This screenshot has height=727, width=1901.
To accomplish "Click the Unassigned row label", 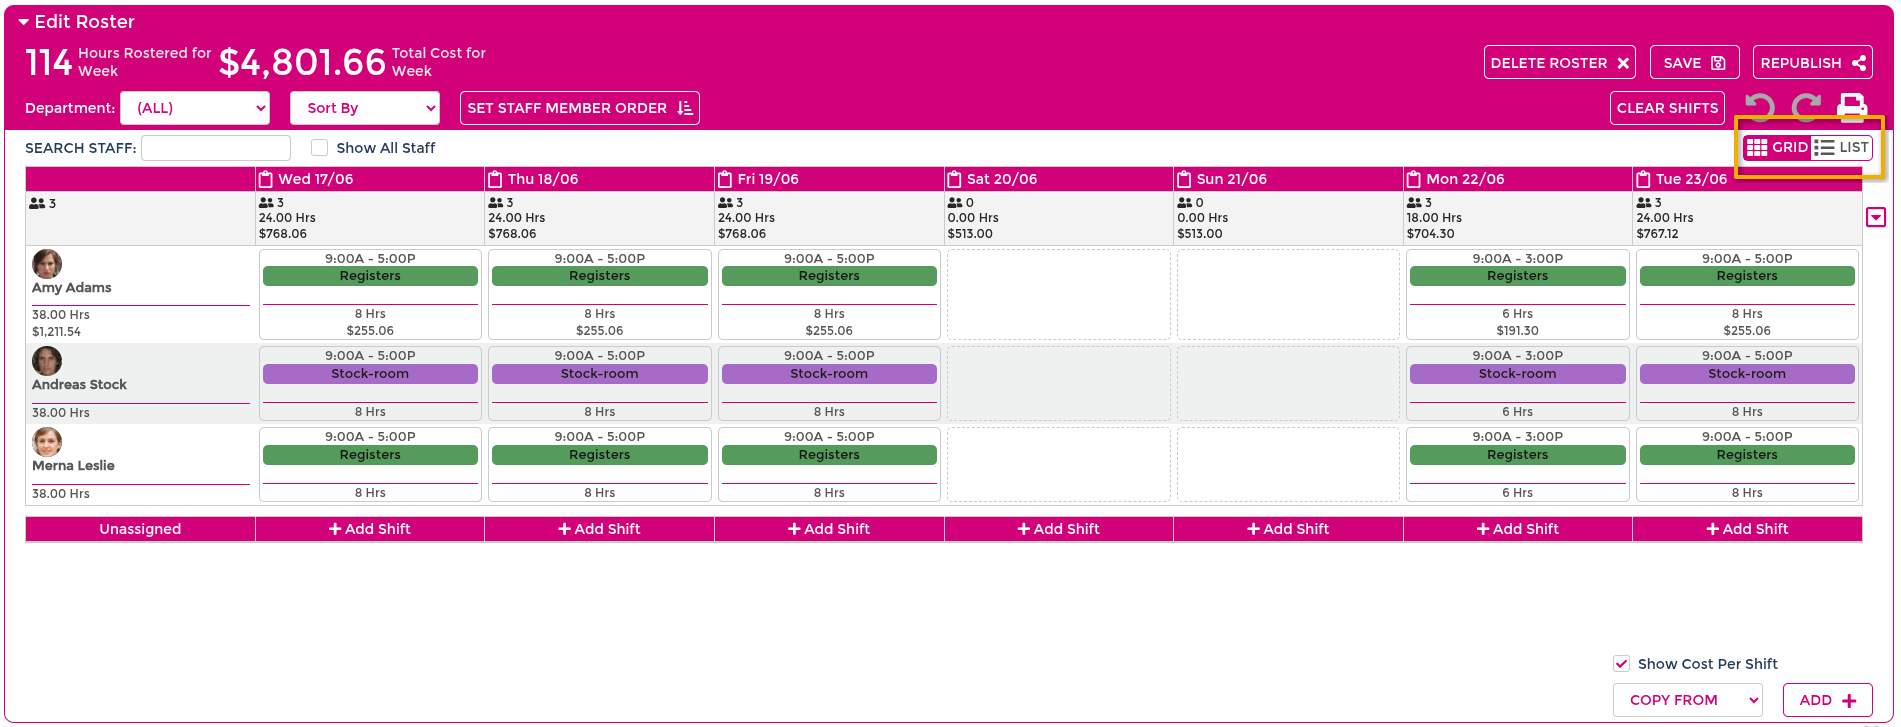I will coord(140,529).
